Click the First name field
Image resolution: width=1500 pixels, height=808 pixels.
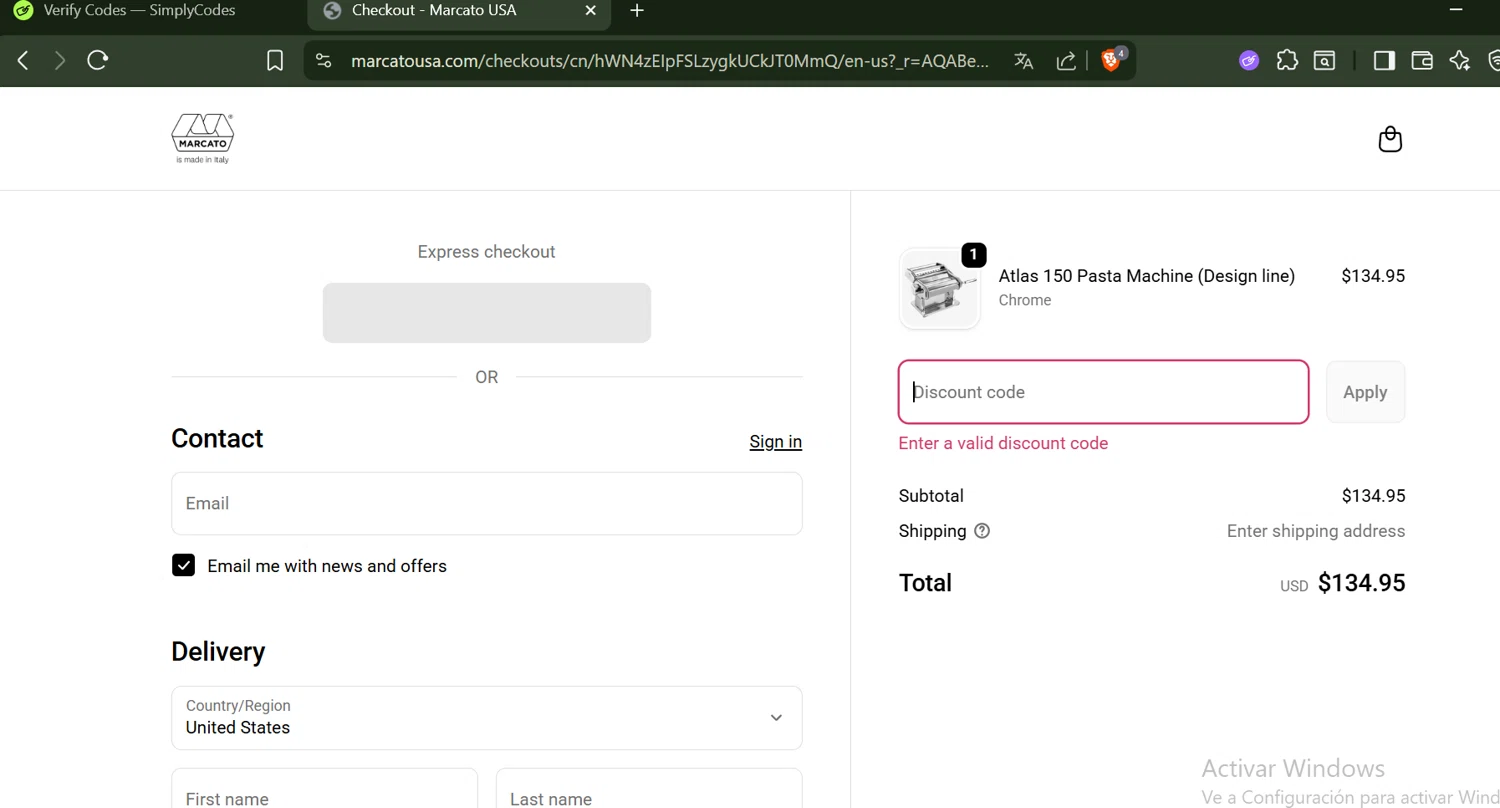click(325, 788)
